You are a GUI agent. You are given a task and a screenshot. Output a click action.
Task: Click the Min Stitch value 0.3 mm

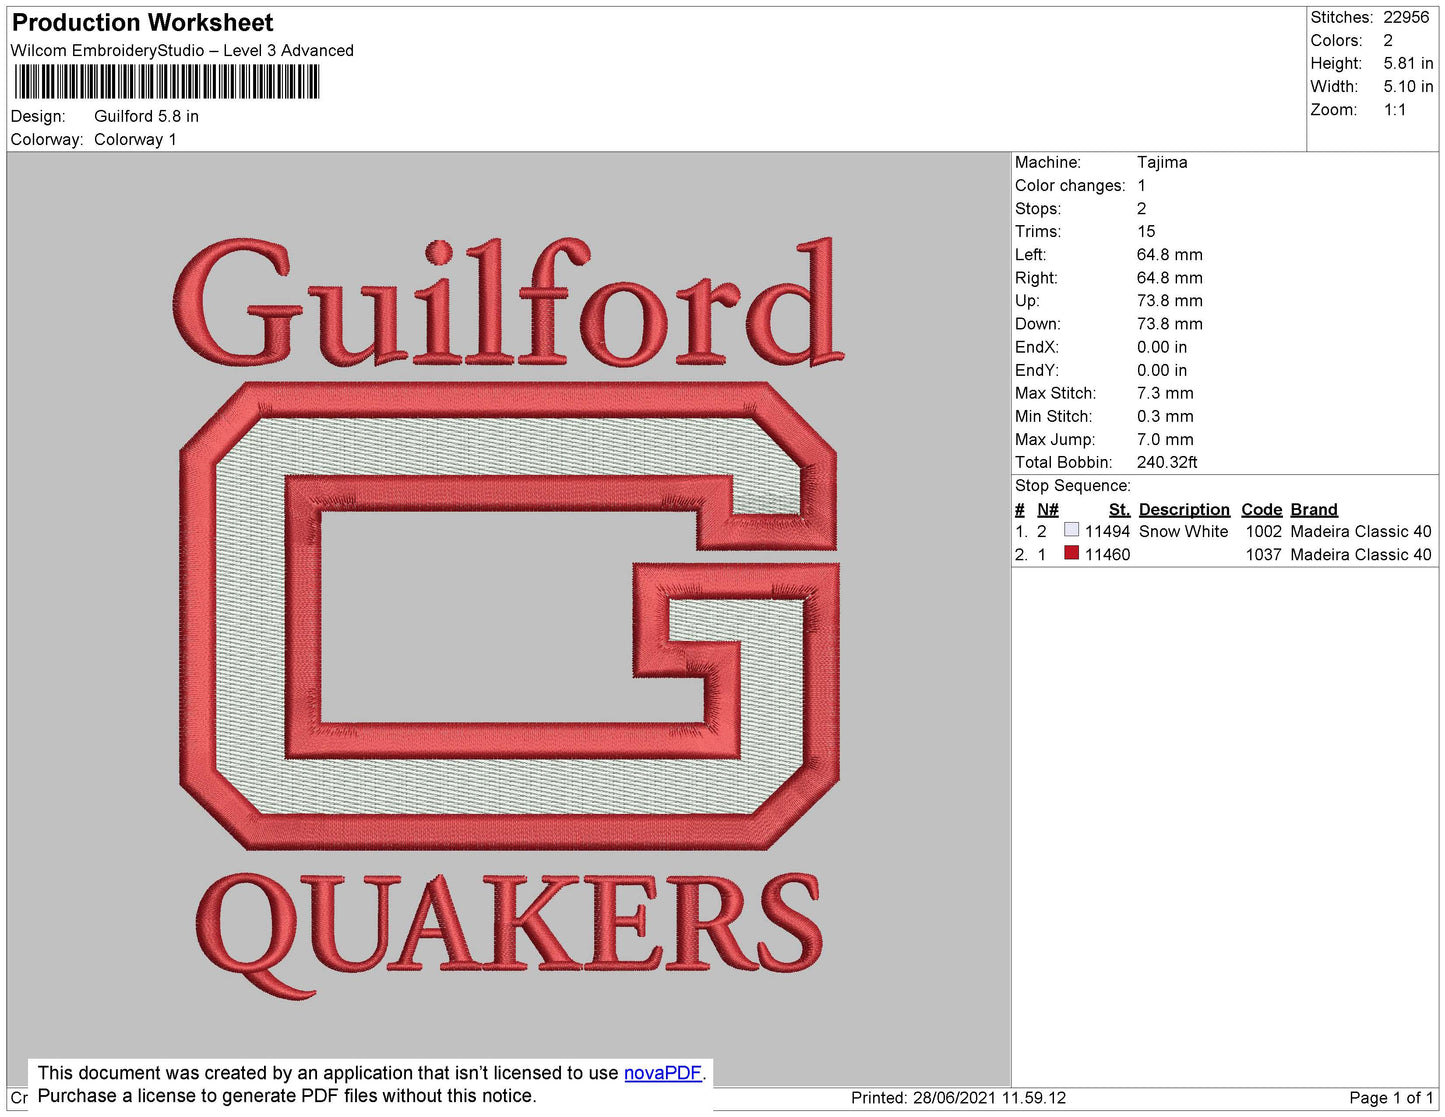tap(1165, 416)
